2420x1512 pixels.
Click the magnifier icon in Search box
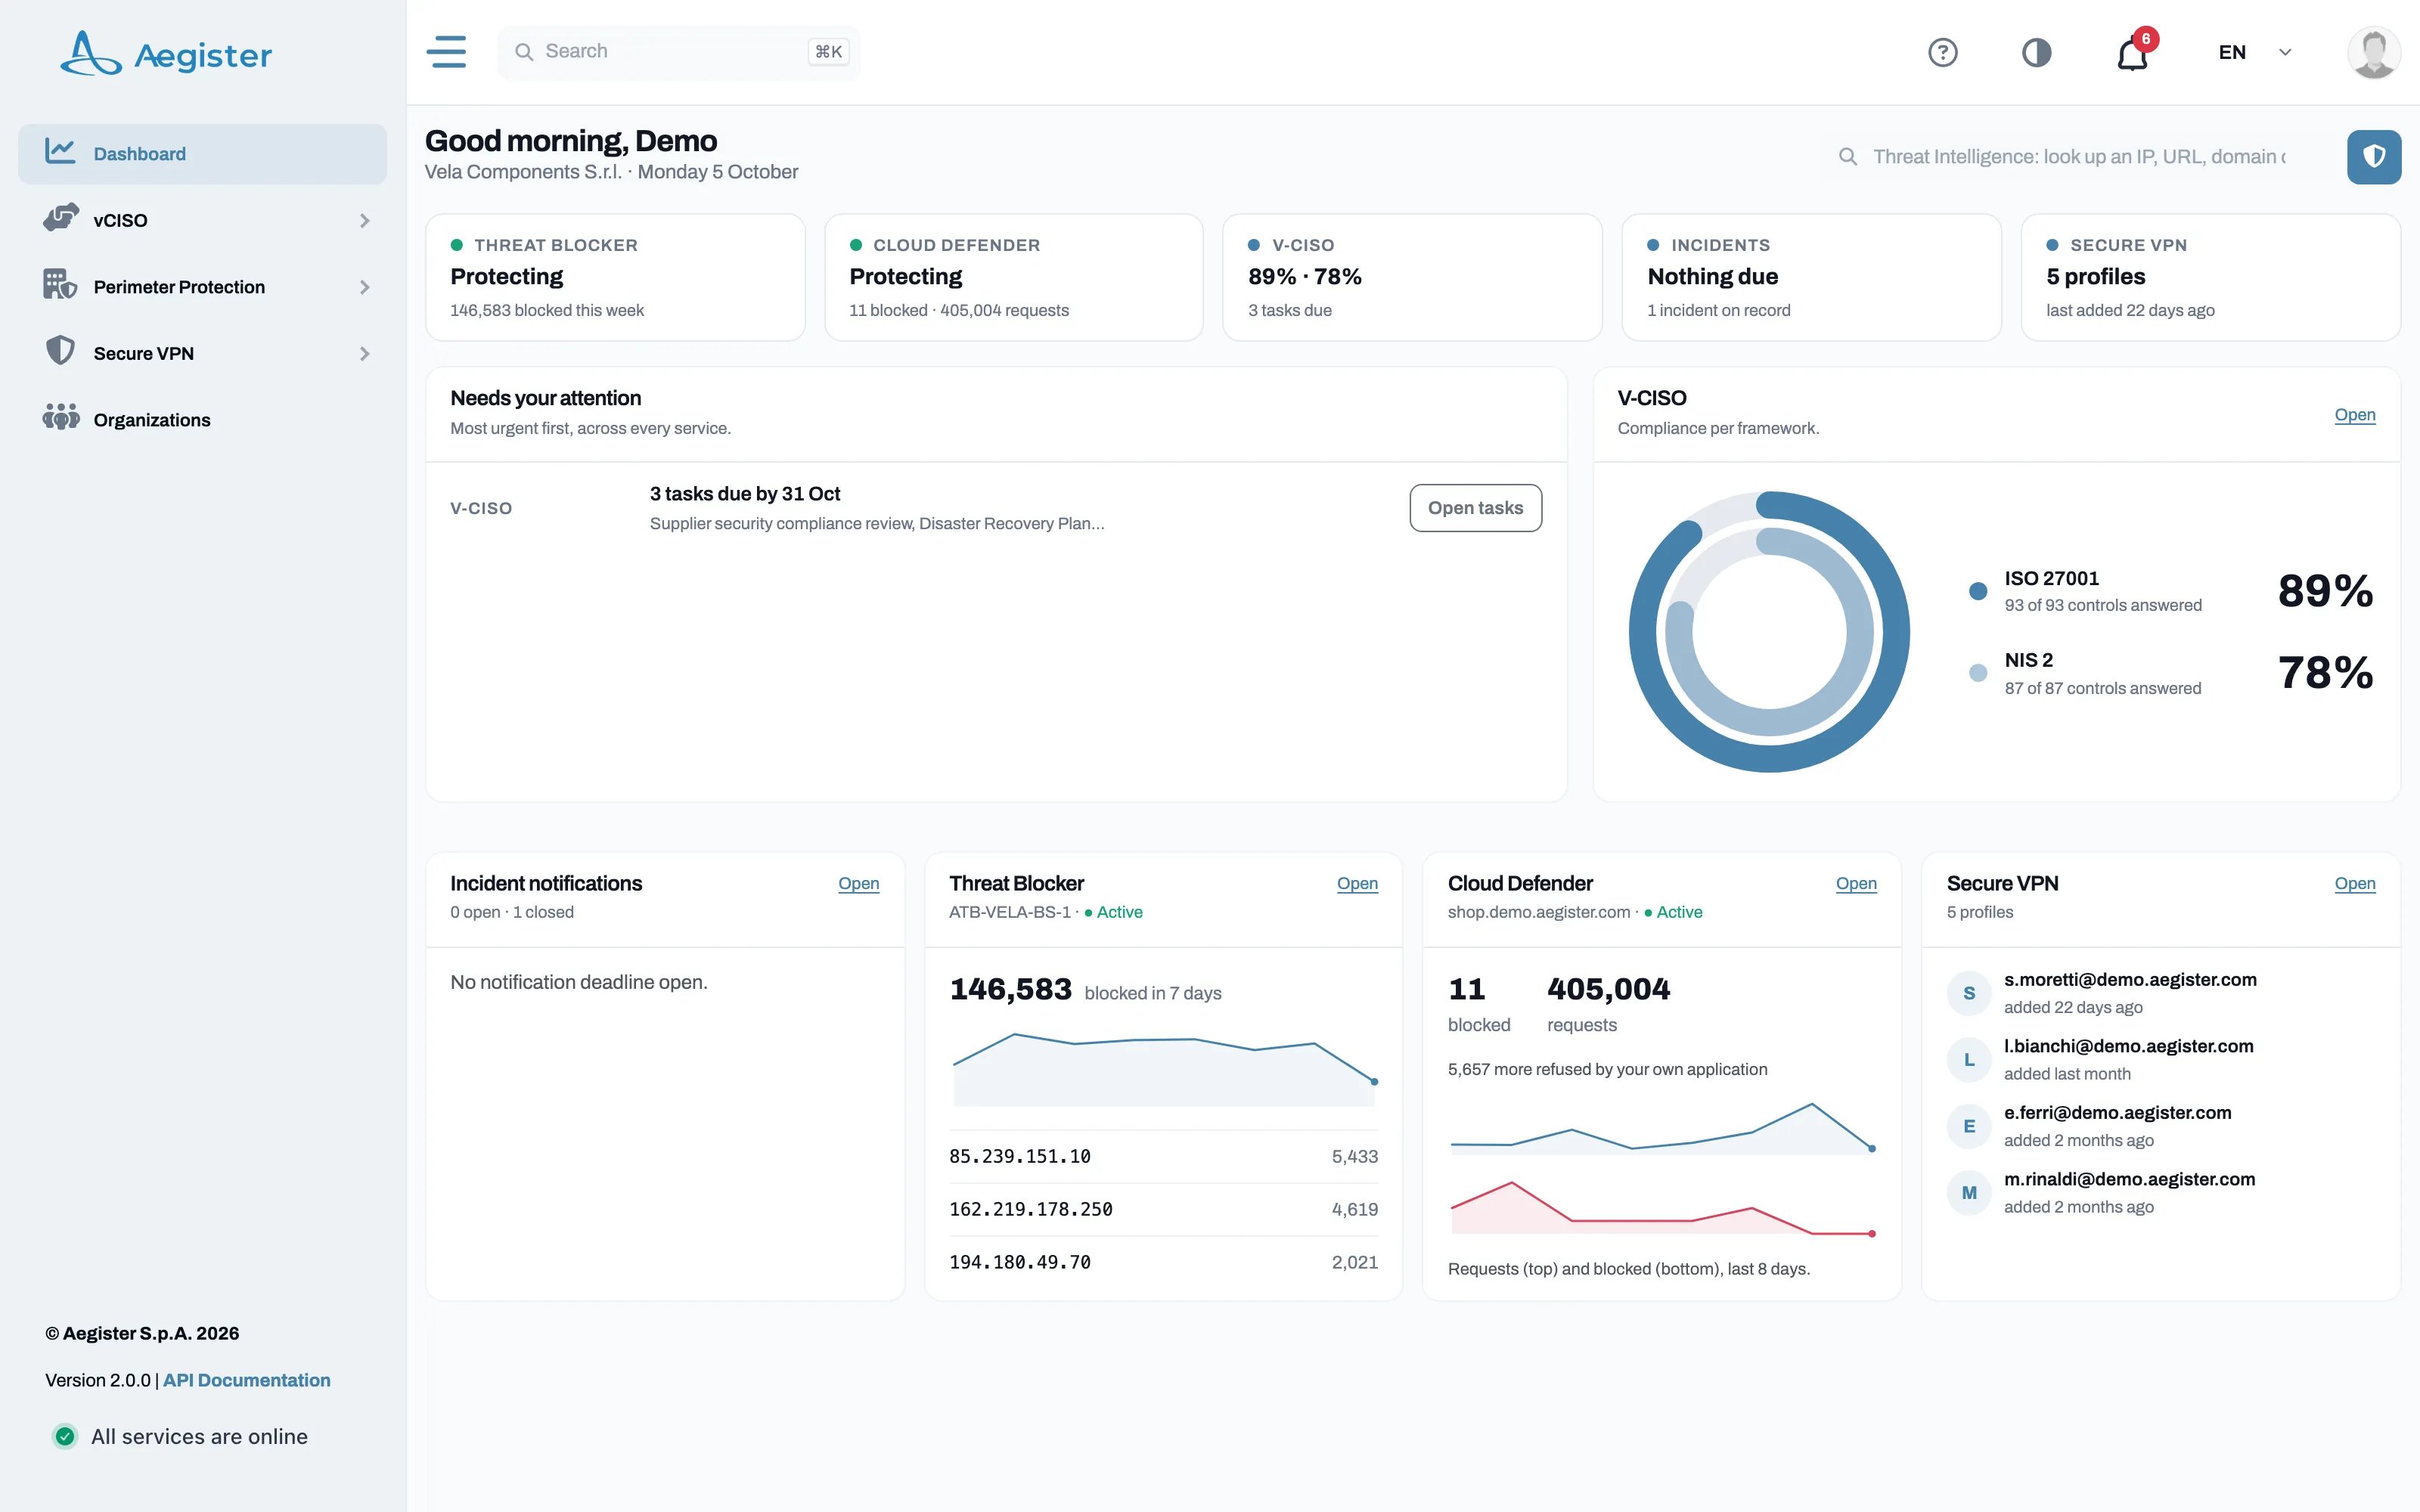523,52
